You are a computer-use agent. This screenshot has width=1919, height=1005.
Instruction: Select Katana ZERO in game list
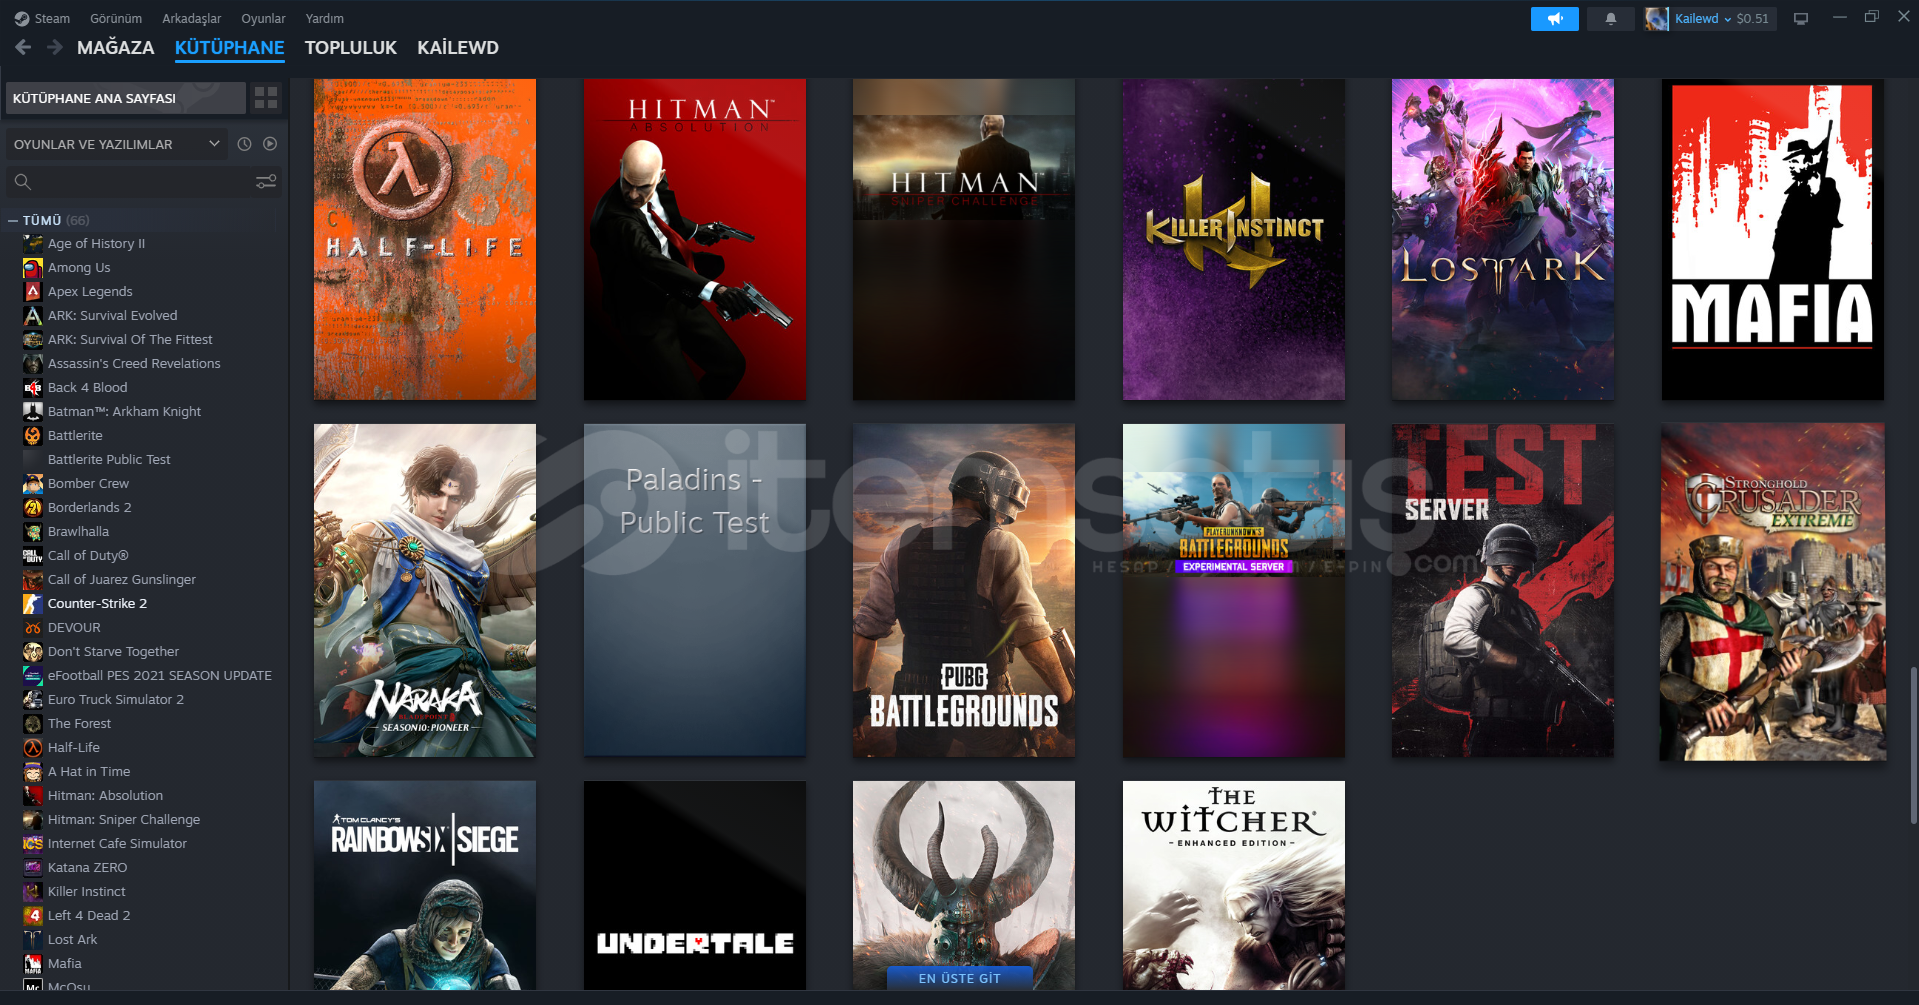point(87,868)
